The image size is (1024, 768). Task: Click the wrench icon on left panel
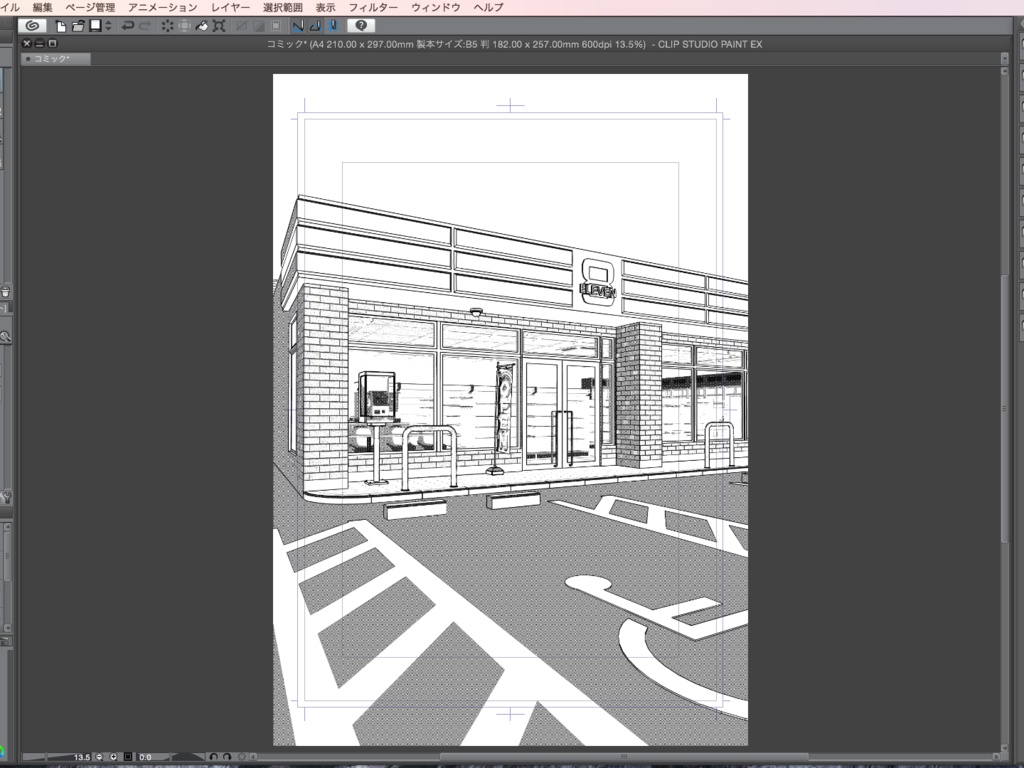[6, 496]
